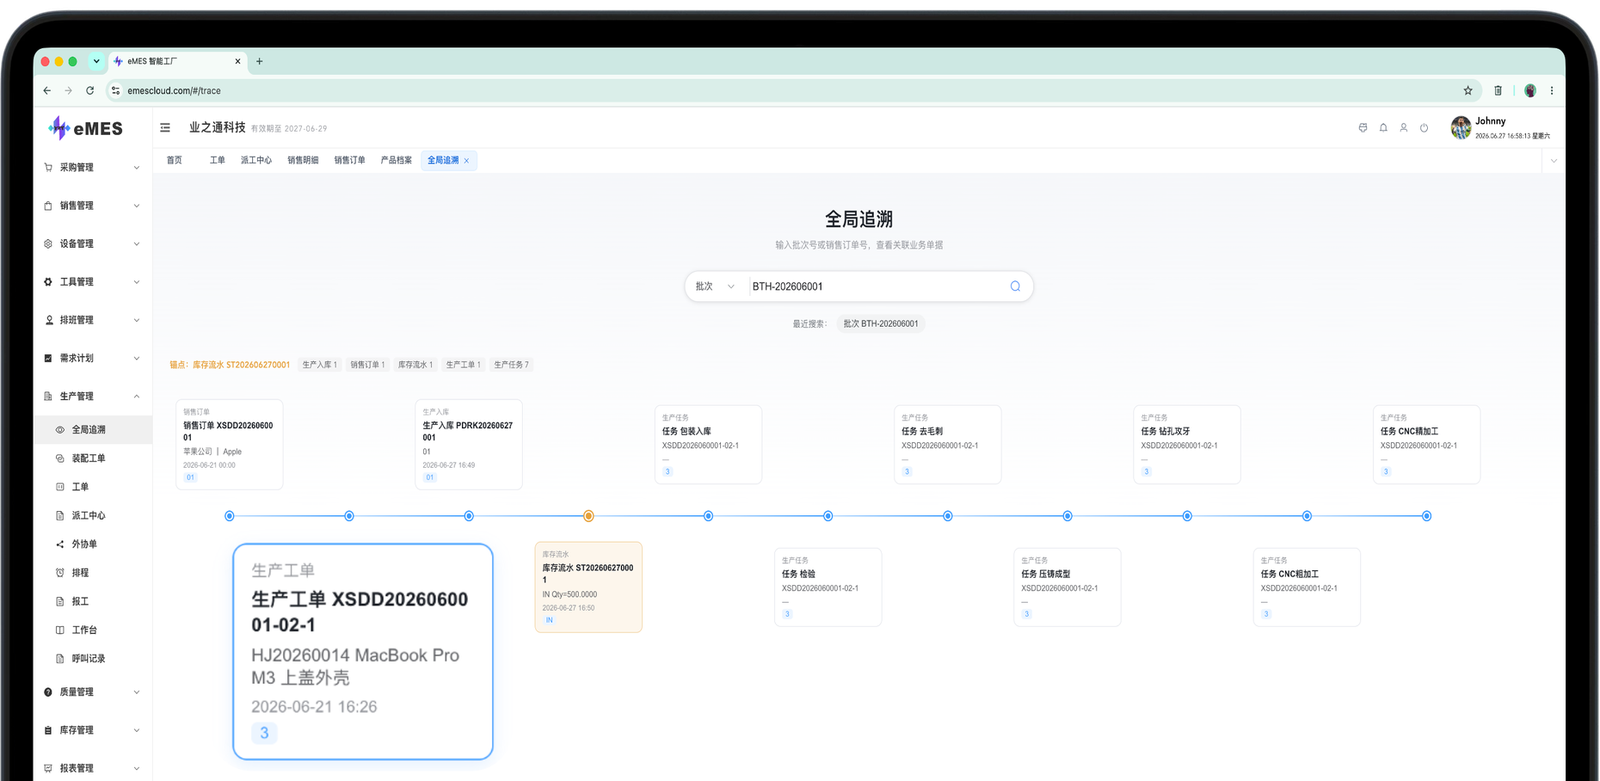Collapse the 生产管理 menu

(93, 396)
